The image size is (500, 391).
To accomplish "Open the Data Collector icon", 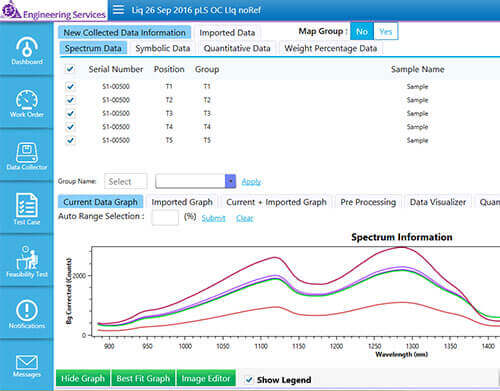I will (27, 152).
